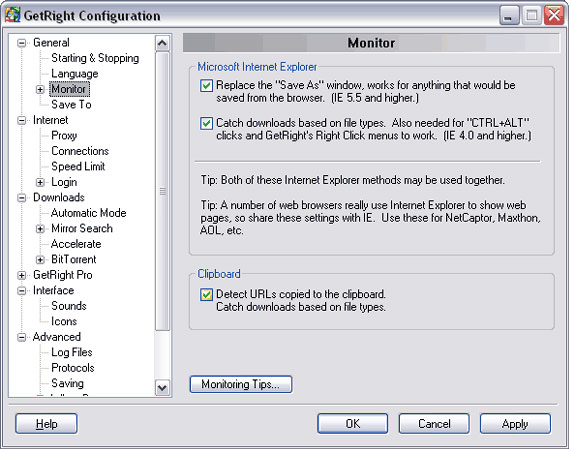This screenshot has height=449, width=569.
Task: Collapse the Interface tree node
Action: (x=22, y=291)
